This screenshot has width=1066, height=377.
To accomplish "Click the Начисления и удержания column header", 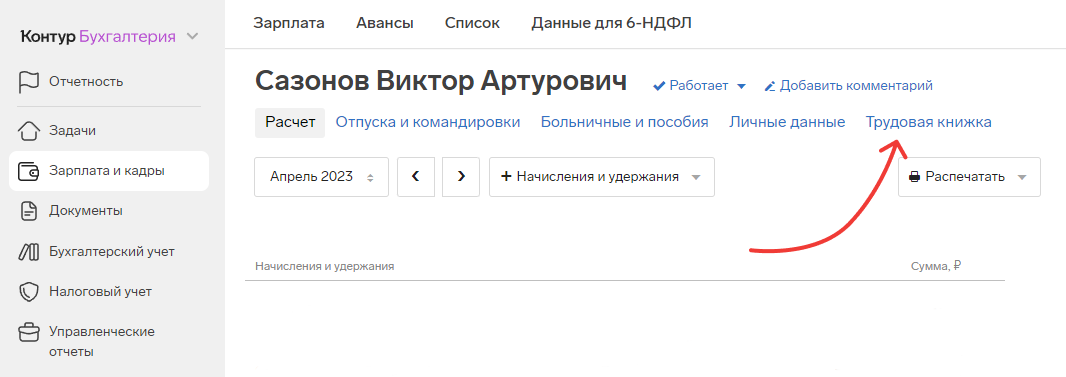I will click(x=325, y=266).
